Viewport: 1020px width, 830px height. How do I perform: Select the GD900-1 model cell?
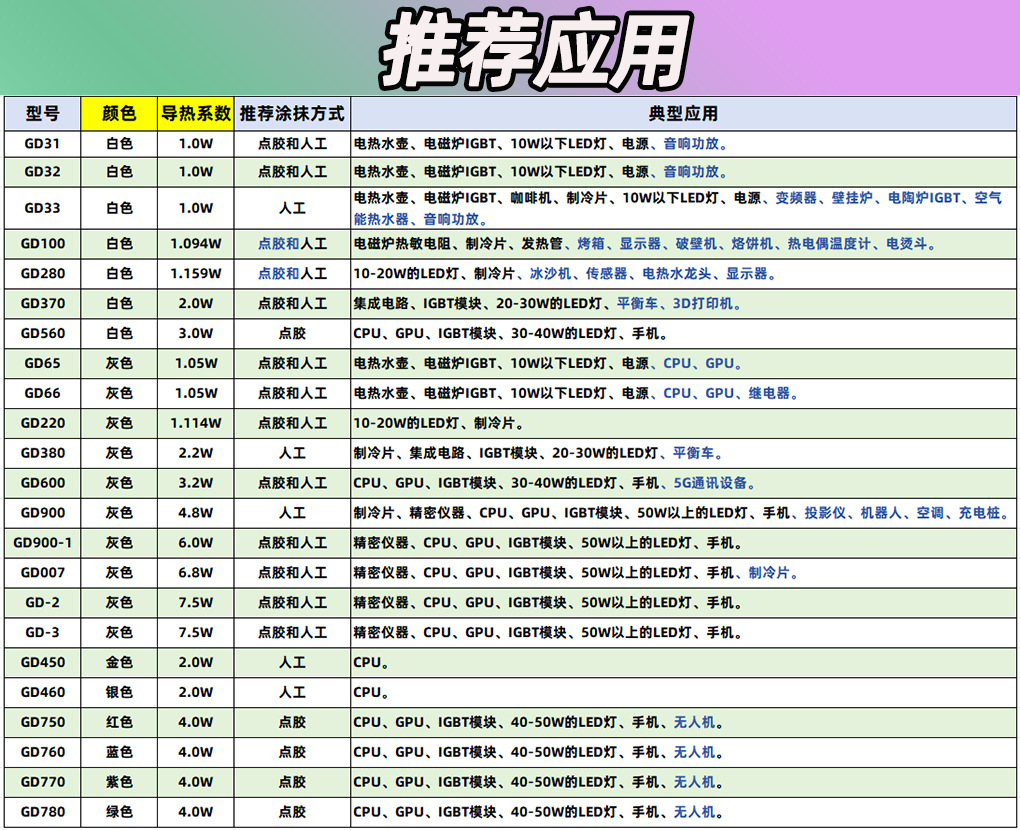[x=42, y=543]
